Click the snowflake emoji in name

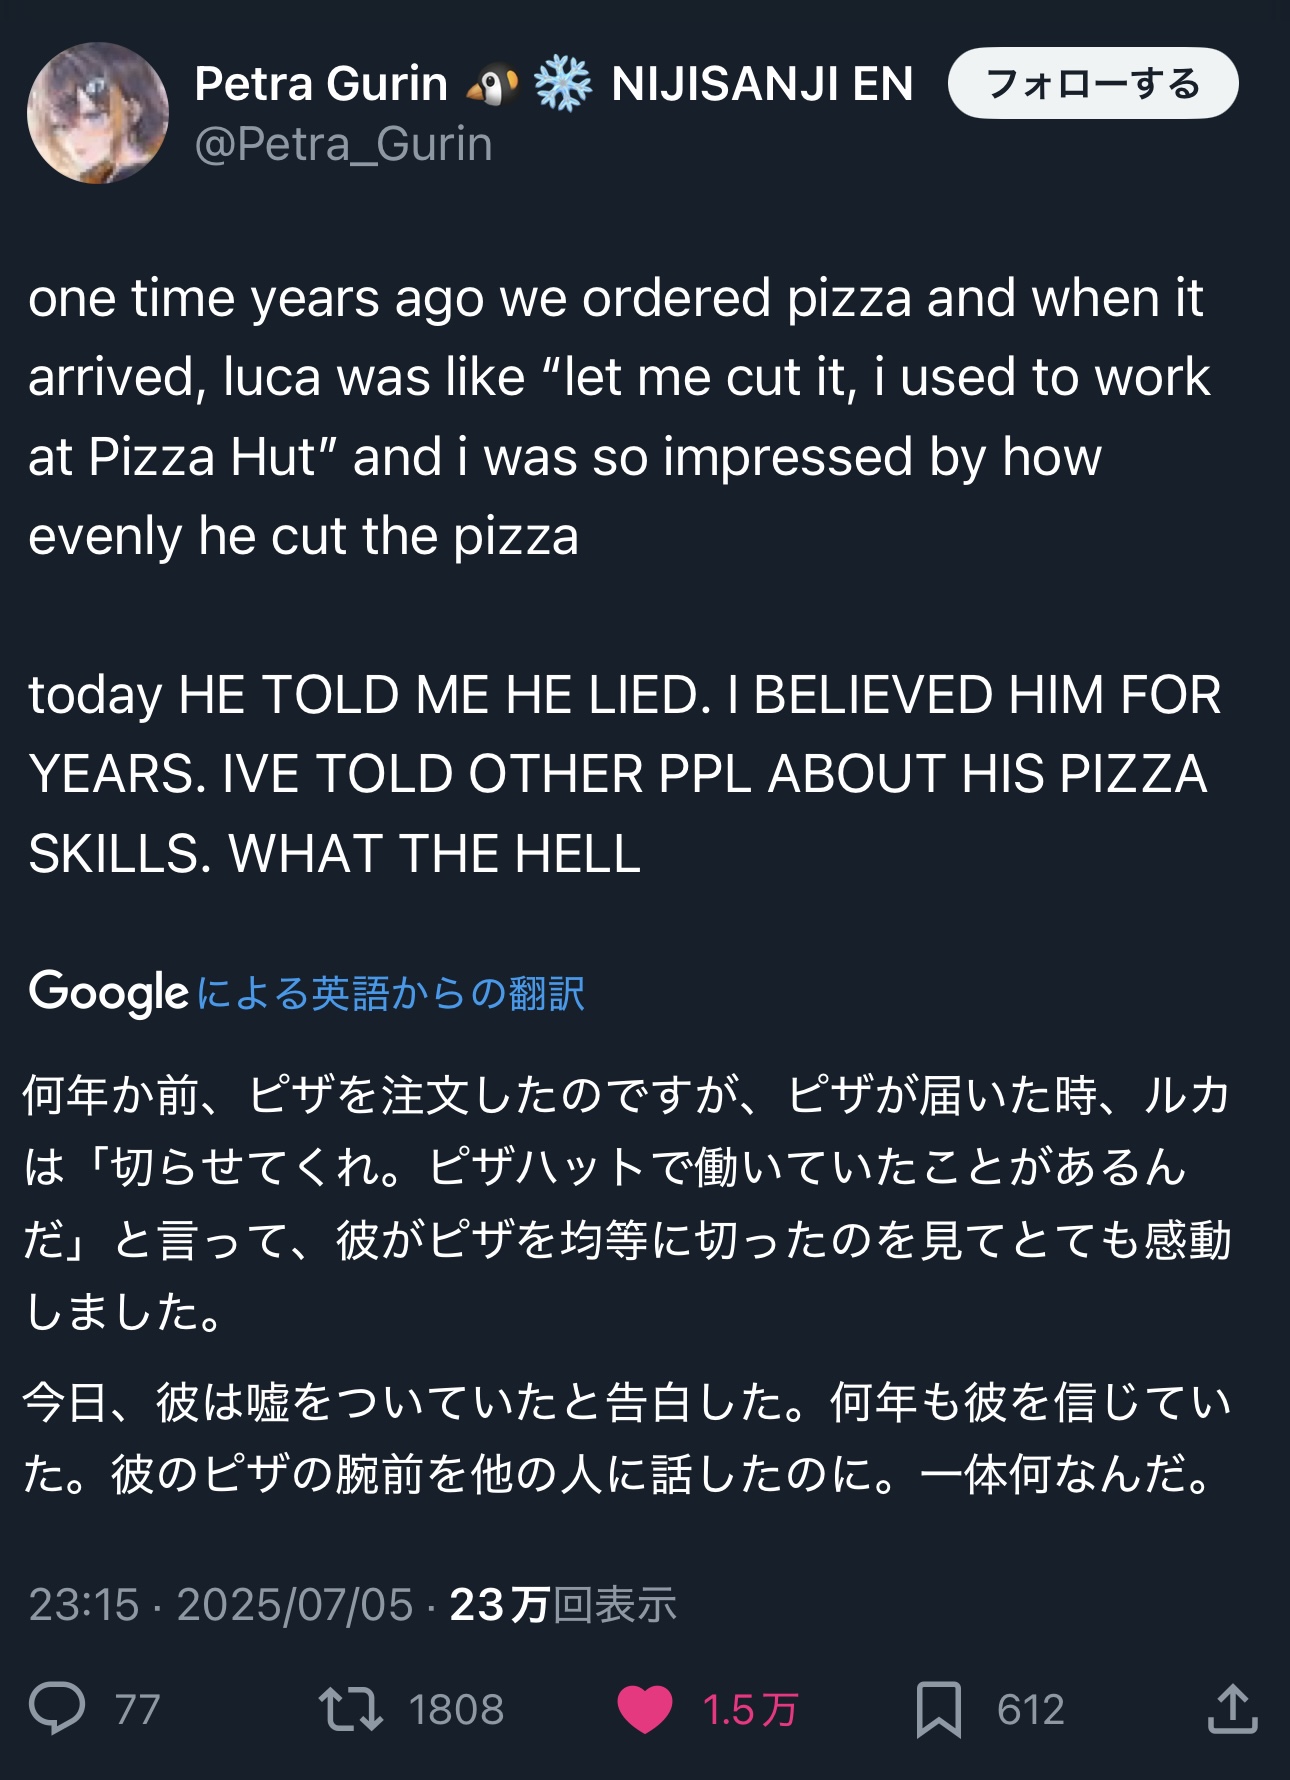point(563,84)
